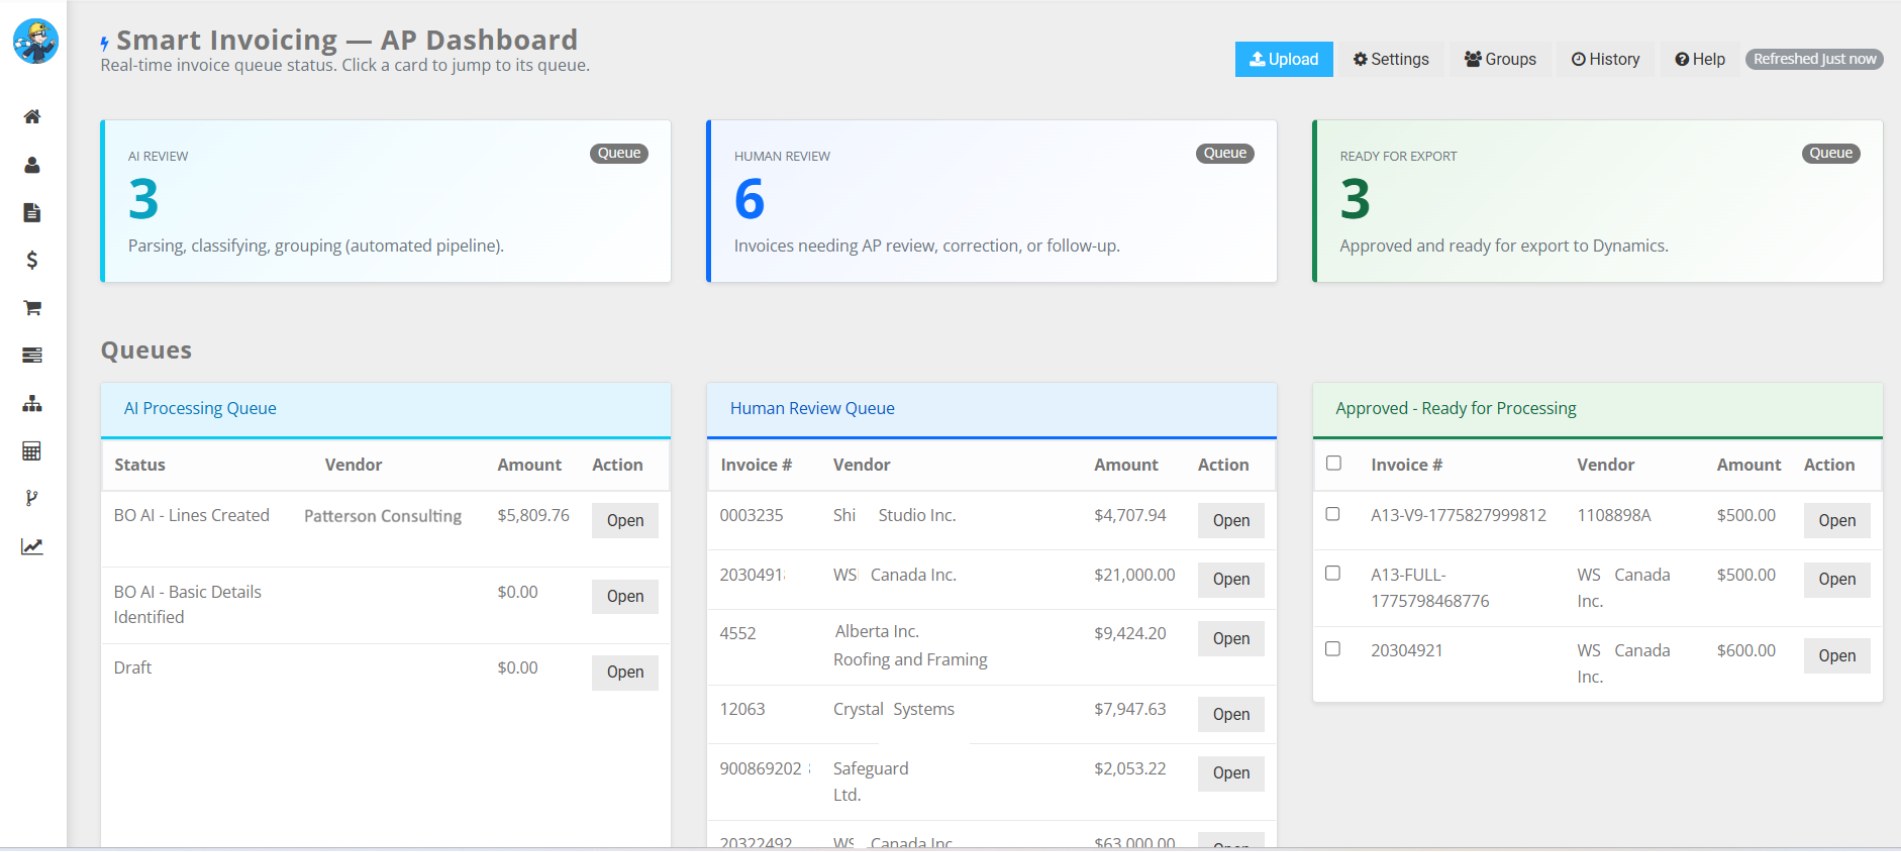This screenshot has width=1901, height=852.
Task: Open the user avatar in the sidebar
Action: click(35, 41)
